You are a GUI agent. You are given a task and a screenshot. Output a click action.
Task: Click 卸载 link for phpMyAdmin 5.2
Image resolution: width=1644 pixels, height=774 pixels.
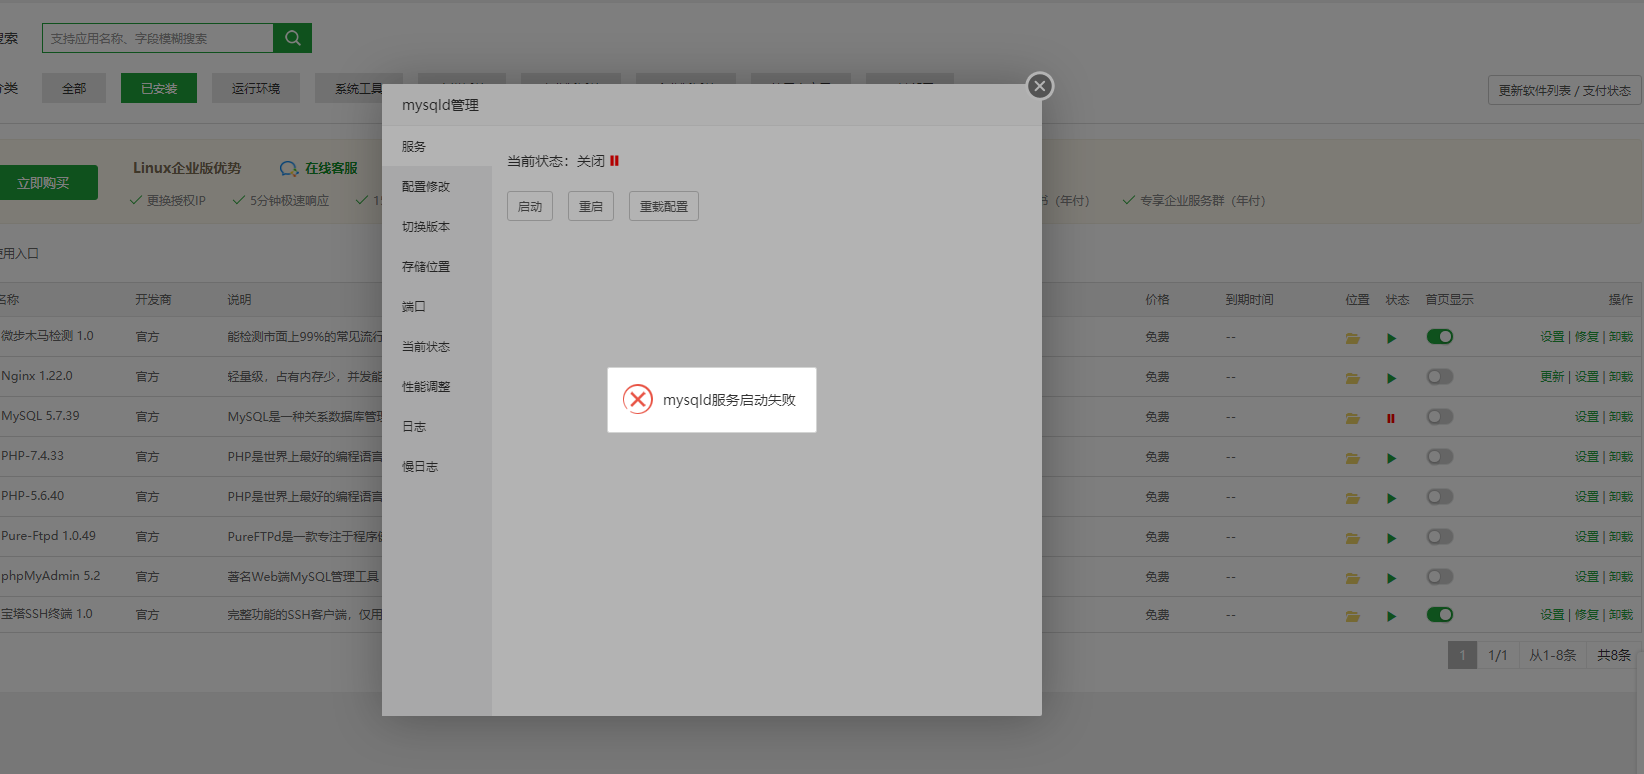coord(1621,577)
